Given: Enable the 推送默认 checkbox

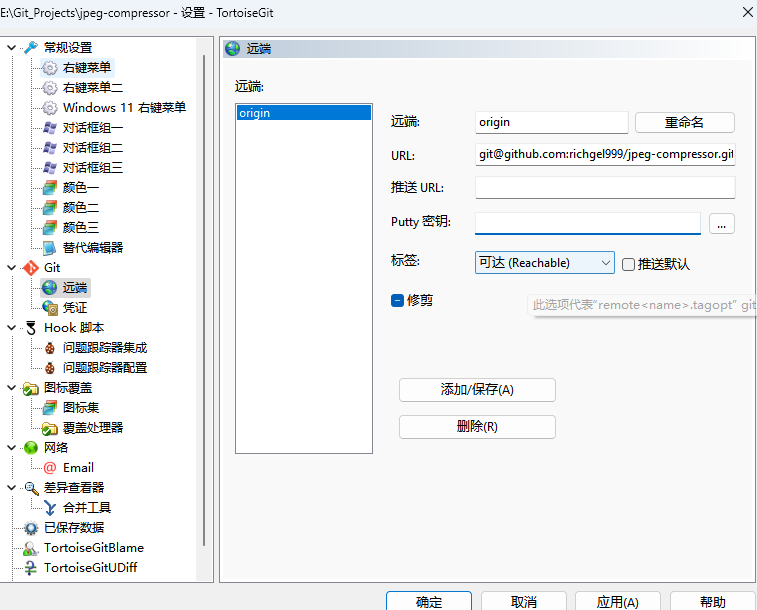Looking at the screenshot, I should pos(628,264).
